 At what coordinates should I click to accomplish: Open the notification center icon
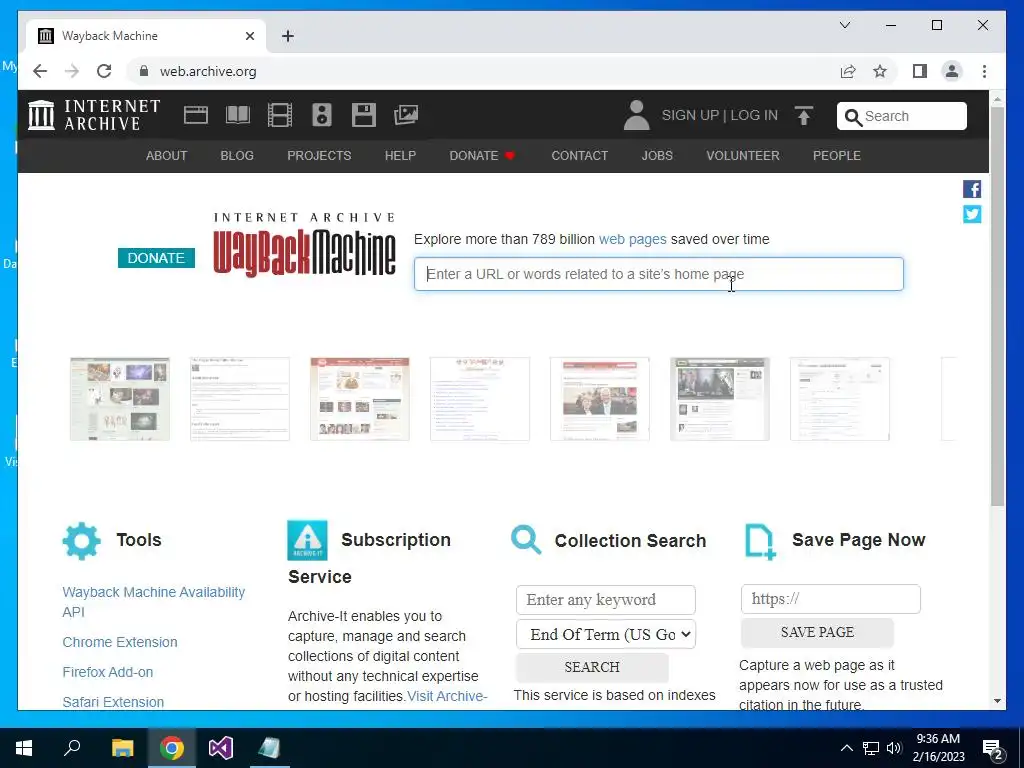(x=993, y=748)
